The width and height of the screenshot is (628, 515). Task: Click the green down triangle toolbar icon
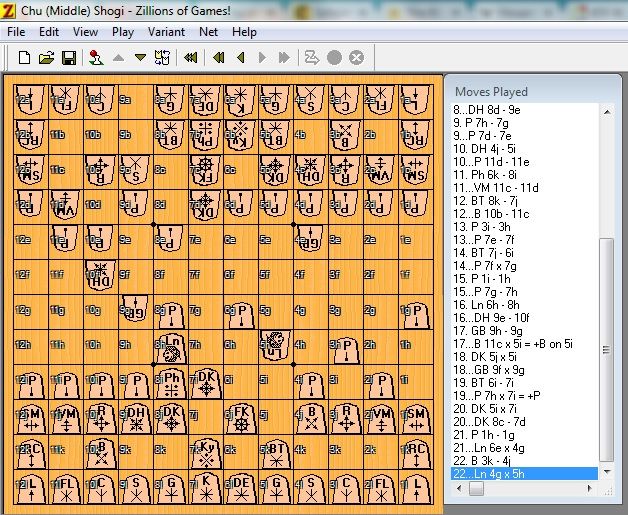tap(140, 58)
